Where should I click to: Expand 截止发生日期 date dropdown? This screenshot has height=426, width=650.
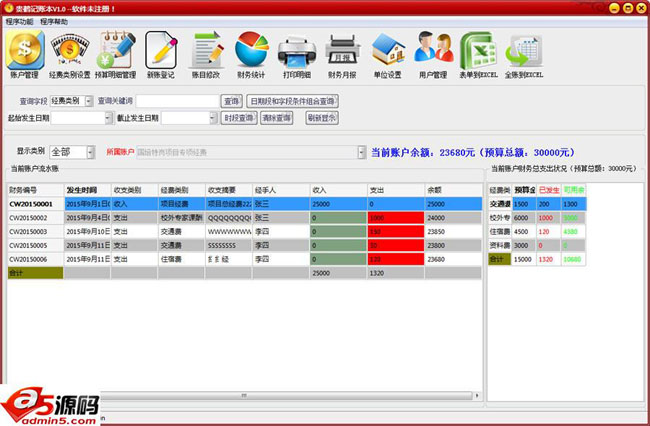tap(213, 118)
